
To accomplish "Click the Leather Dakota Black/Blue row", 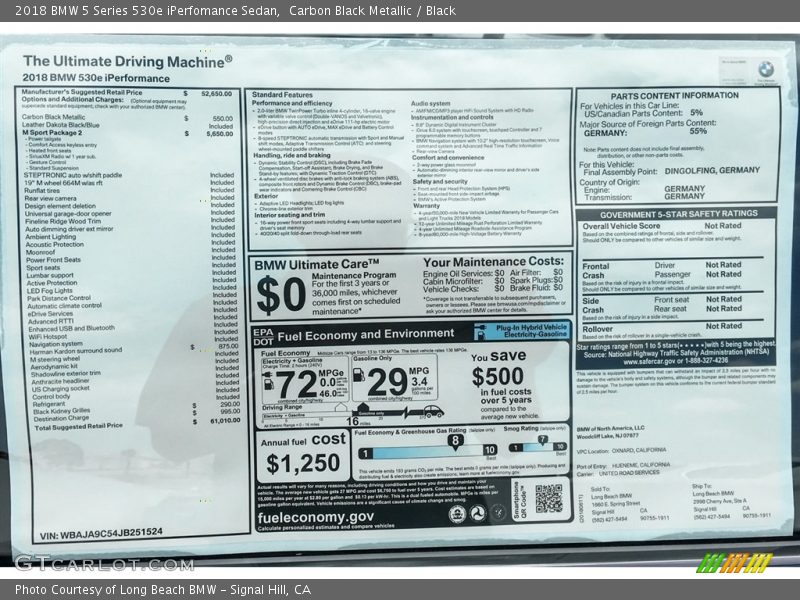I will pos(128,125).
